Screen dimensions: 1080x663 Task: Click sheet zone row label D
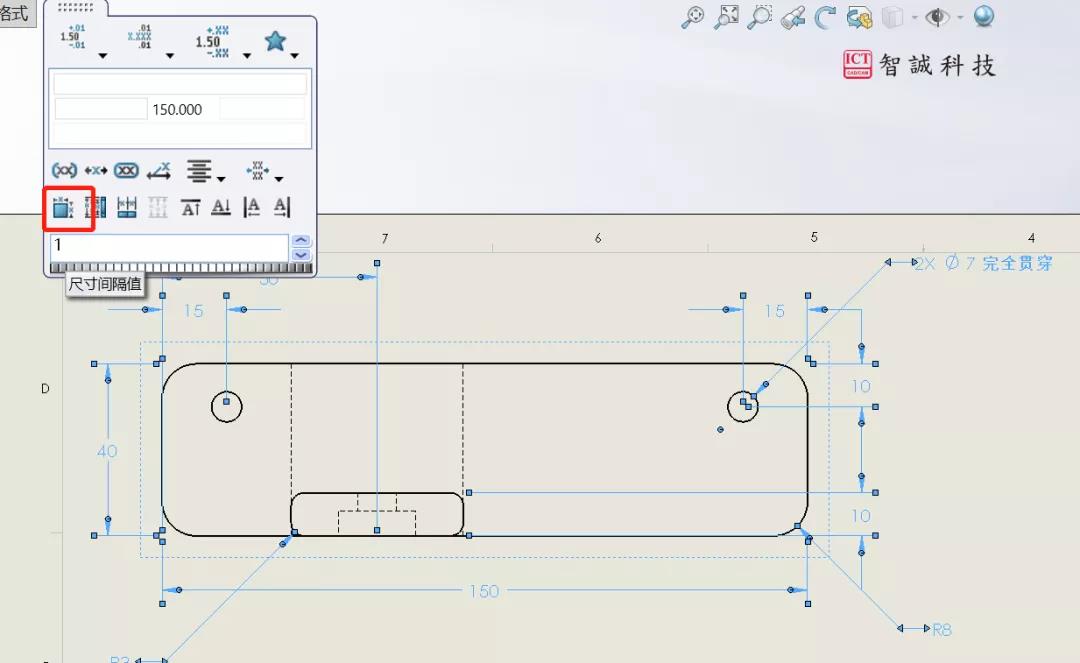pos(45,389)
